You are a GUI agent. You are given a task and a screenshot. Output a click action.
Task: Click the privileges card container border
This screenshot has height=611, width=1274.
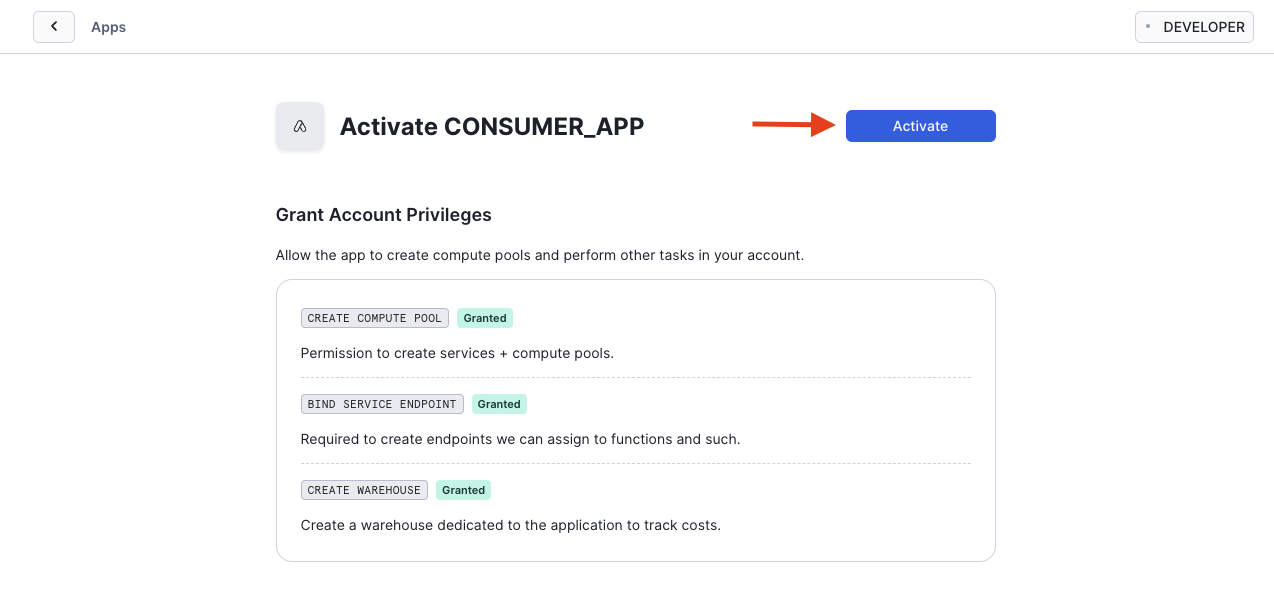[x=636, y=420]
